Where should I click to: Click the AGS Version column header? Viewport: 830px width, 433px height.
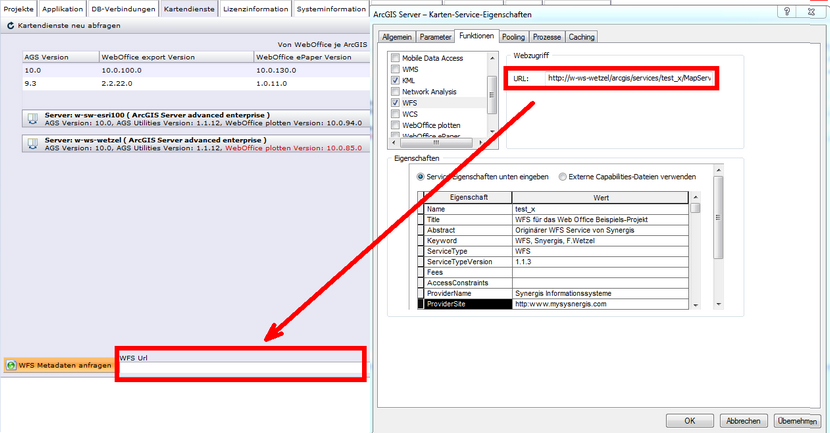(61, 57)
